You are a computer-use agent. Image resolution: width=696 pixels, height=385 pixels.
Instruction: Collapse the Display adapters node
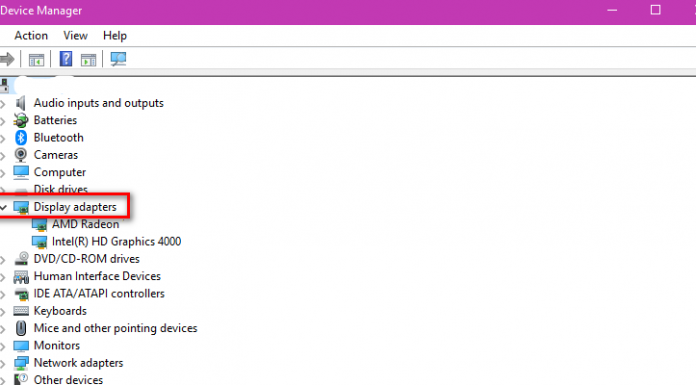[3, 207]
